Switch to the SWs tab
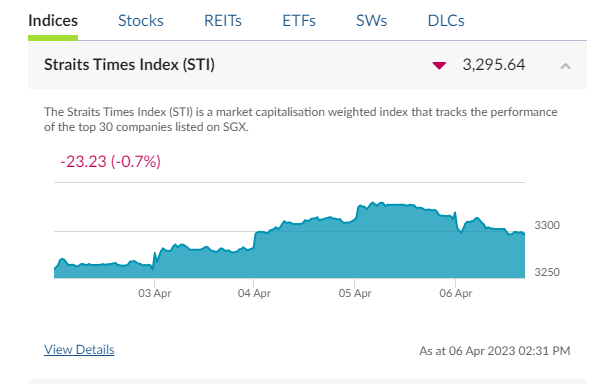 371,21
